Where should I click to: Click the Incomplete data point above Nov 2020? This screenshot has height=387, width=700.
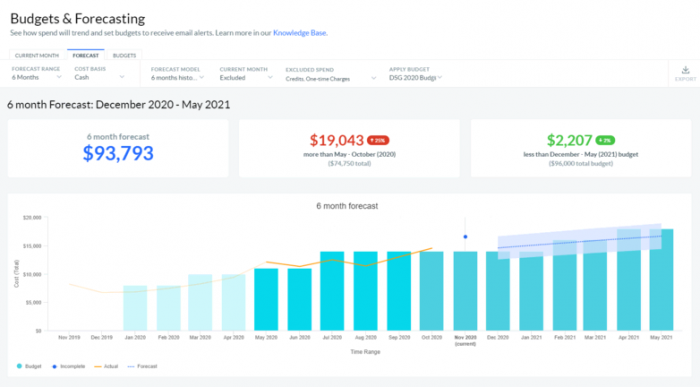(x=465, y=237)
